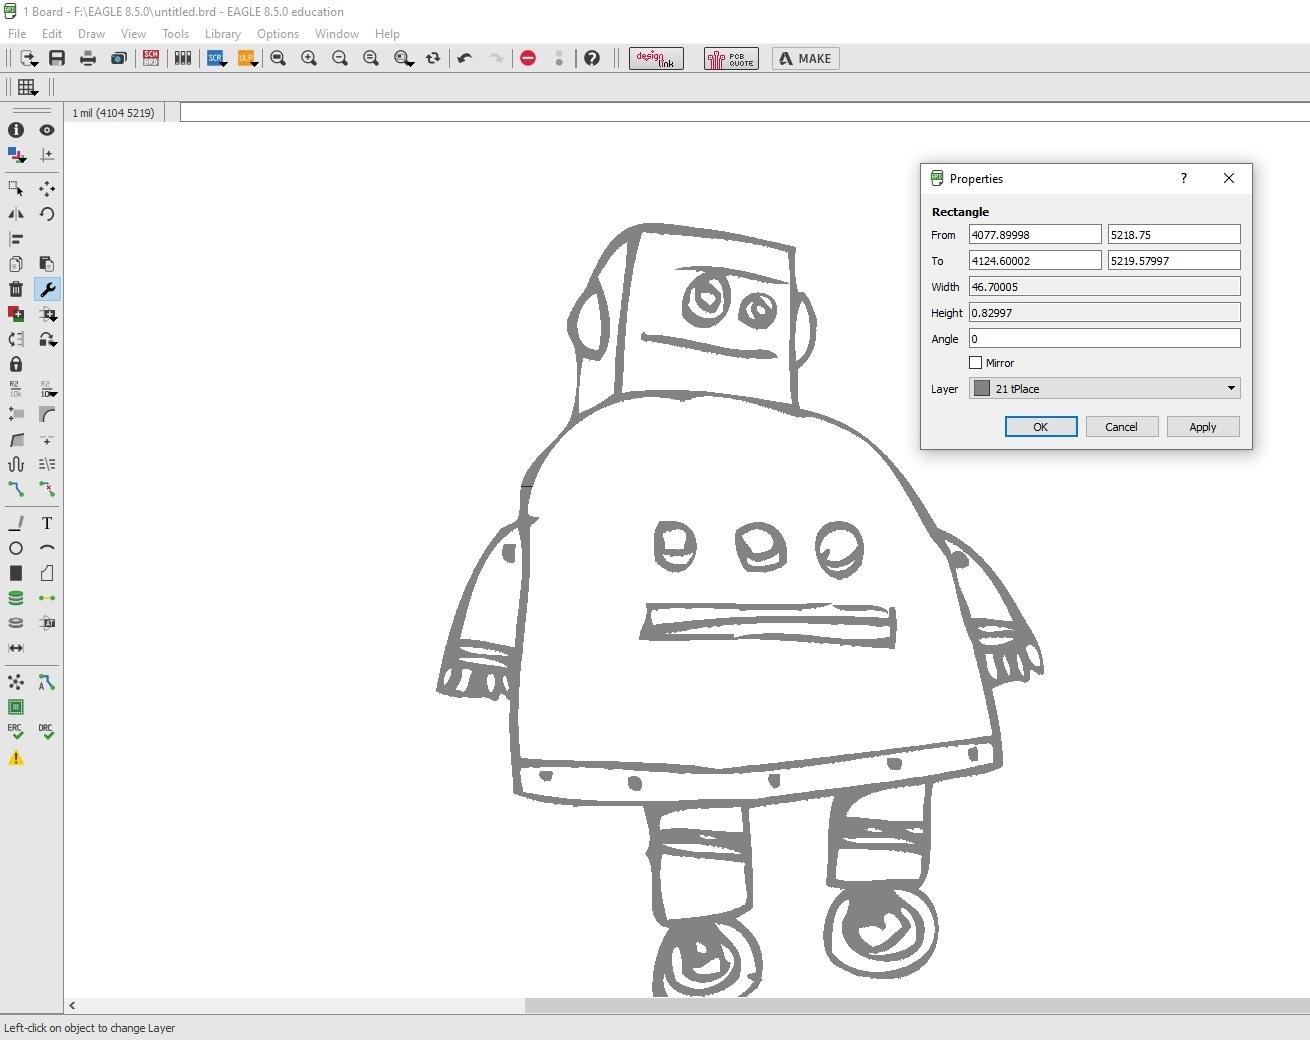Select the Delete trash tool
This screenshot has width=1310, height=1040.
(16, 289)
